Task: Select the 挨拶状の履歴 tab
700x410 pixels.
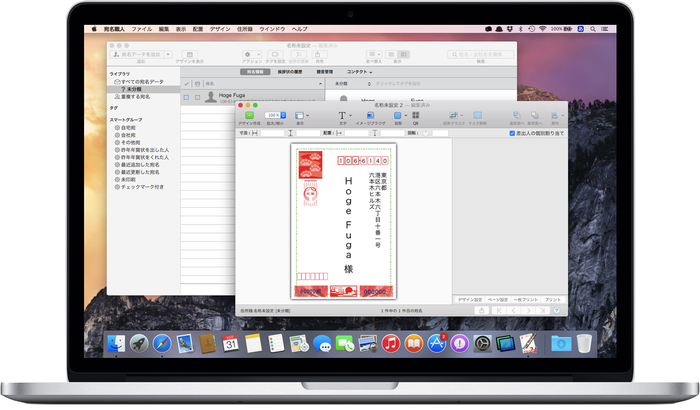Action: 290,72
